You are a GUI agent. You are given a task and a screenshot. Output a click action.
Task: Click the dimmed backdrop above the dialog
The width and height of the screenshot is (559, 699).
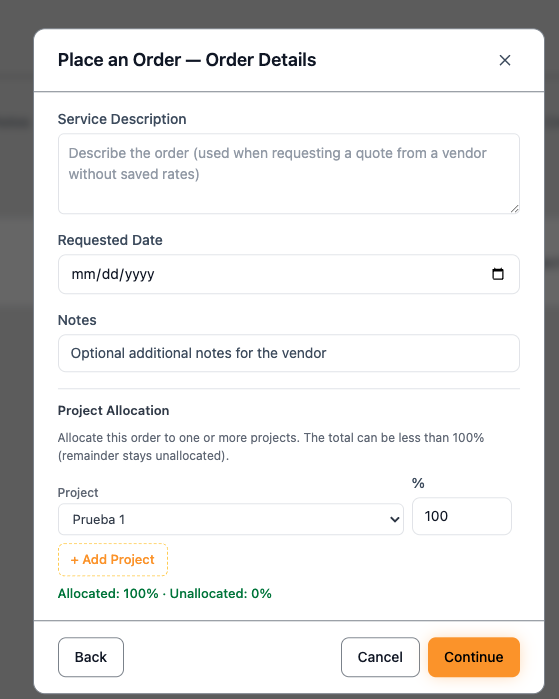click(280, 13)
